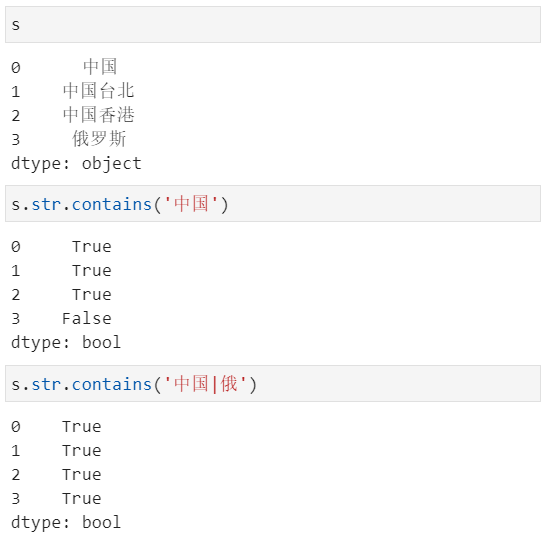Click output row 俄罗斯
Screen dimensions: 547x534
click(x=68, y=139)
